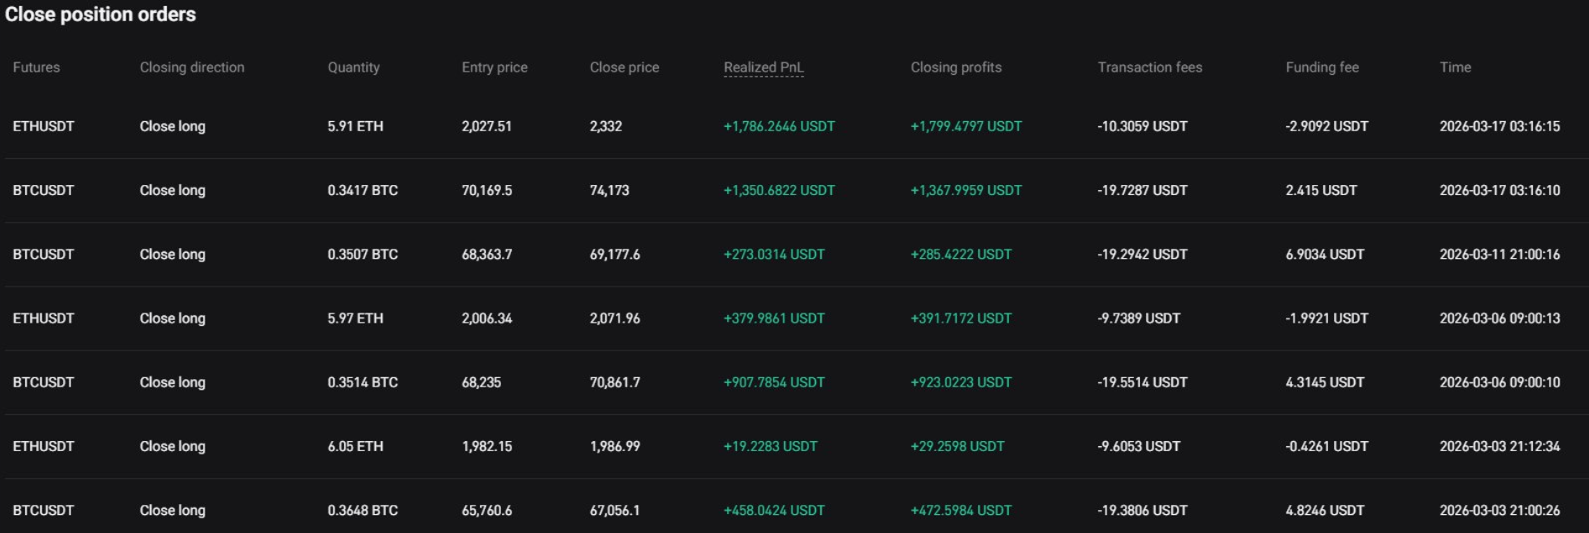
Task: Click the Time column header
Action: (x=1455, y=67)
